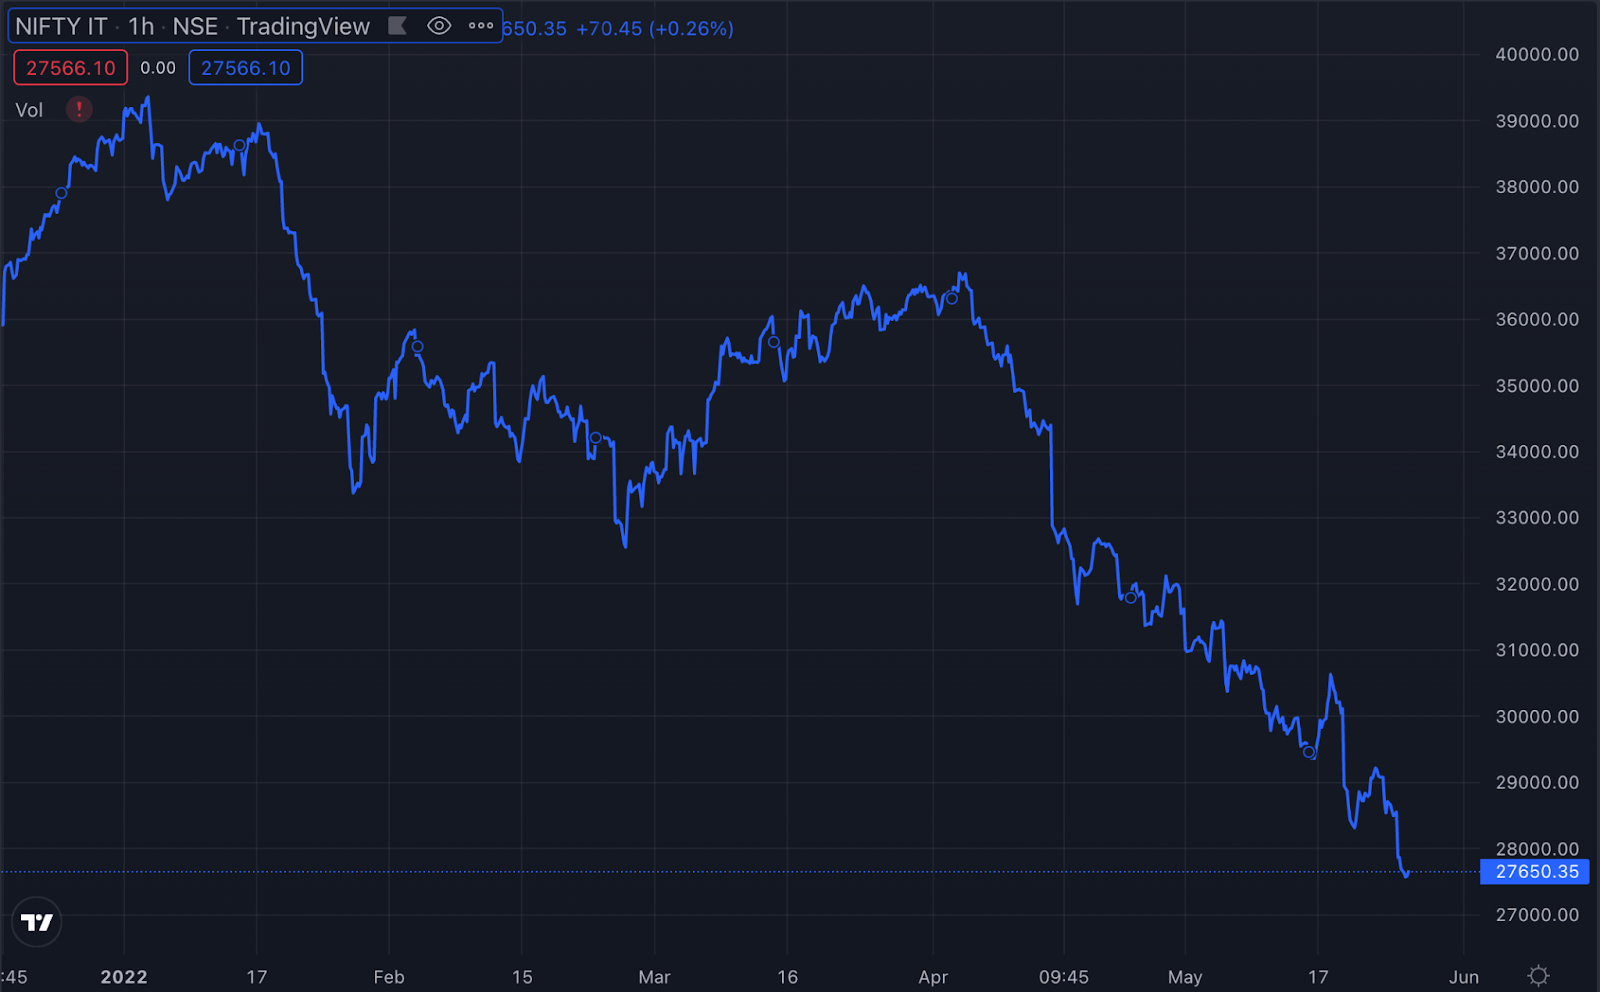Viewport: 1600px width, 992px height.
Task: Click the 33000.00 price axis label
Action: click(1538, 518)
